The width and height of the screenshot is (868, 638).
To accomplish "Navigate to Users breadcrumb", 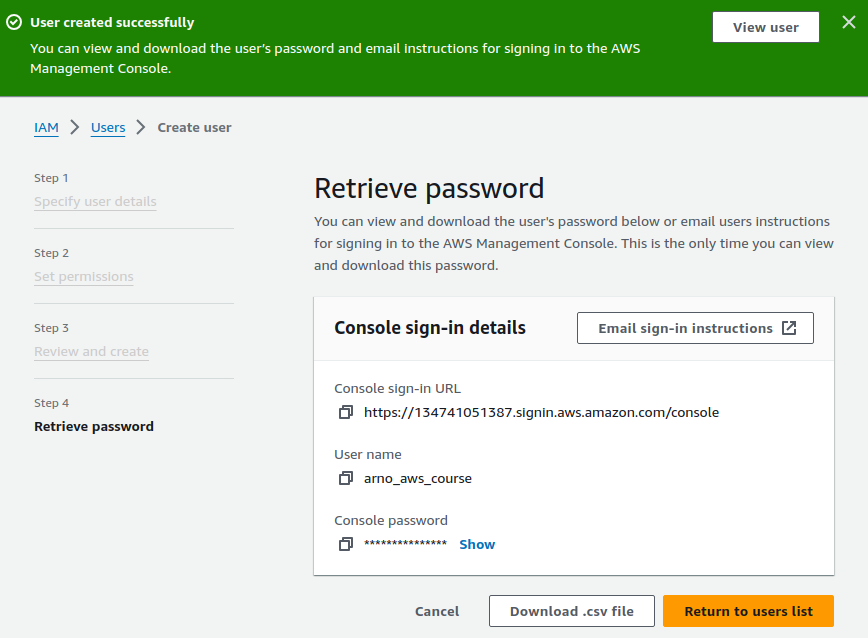I will (x=108, y=127).
